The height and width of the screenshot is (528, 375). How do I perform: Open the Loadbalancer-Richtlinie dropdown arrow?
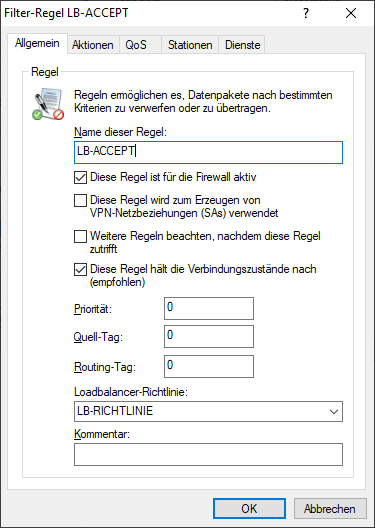pos(334,411)
